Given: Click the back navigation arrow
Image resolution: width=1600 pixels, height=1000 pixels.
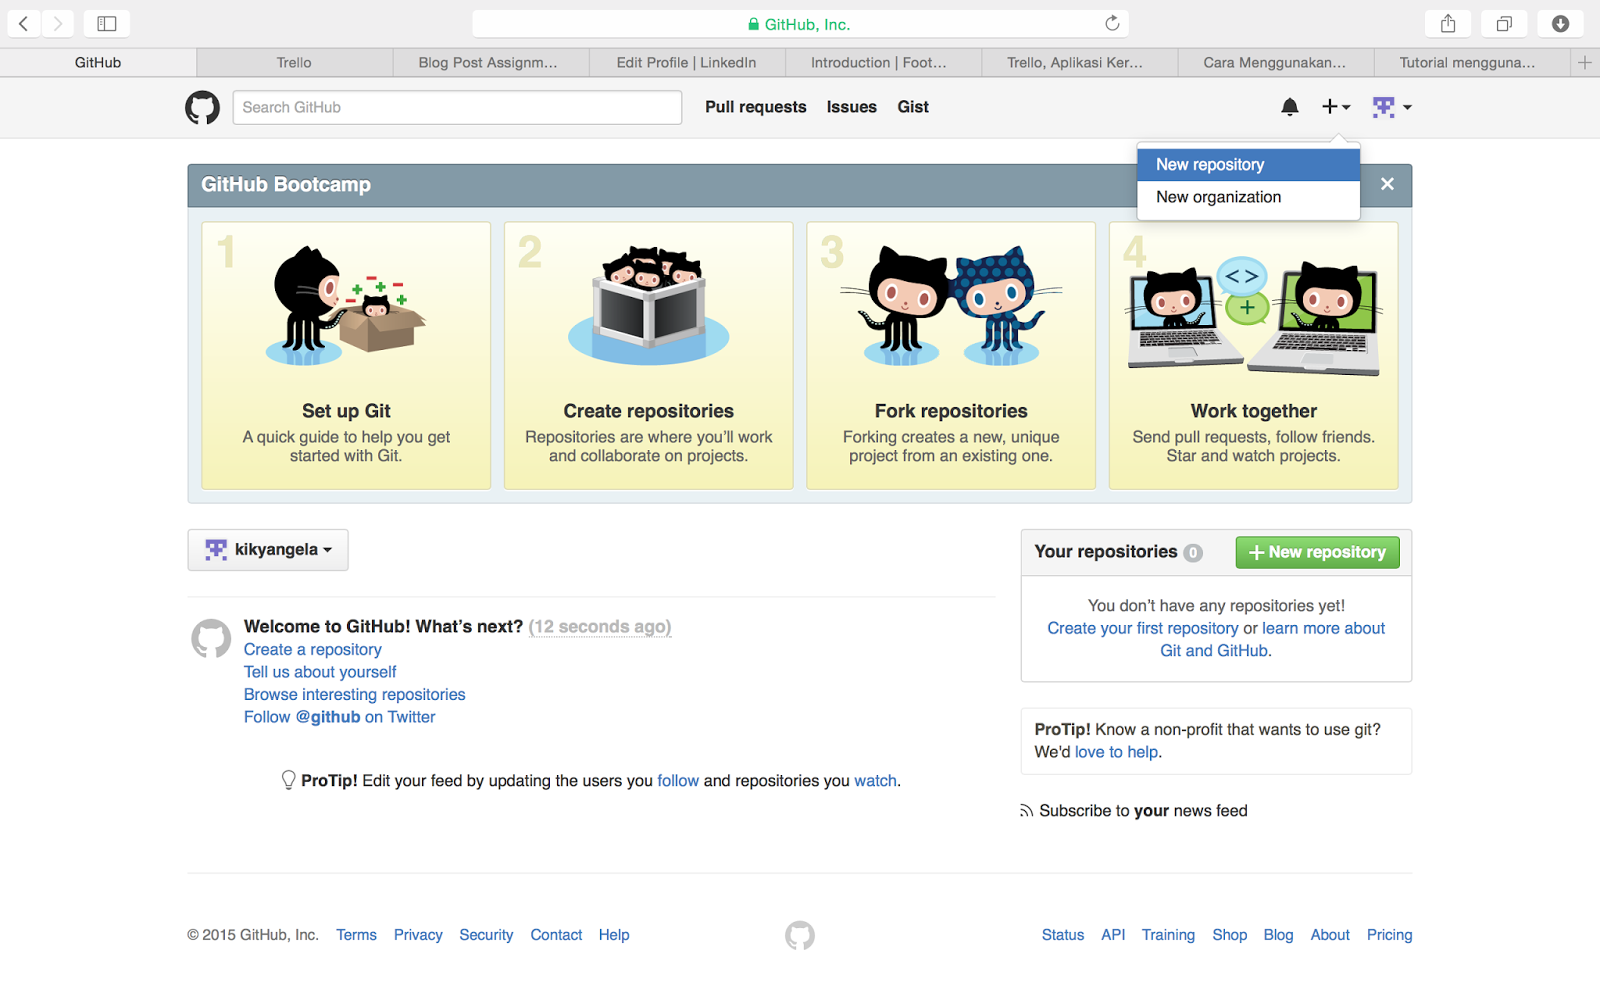Looking at the screenshot, I should point(22,23).
